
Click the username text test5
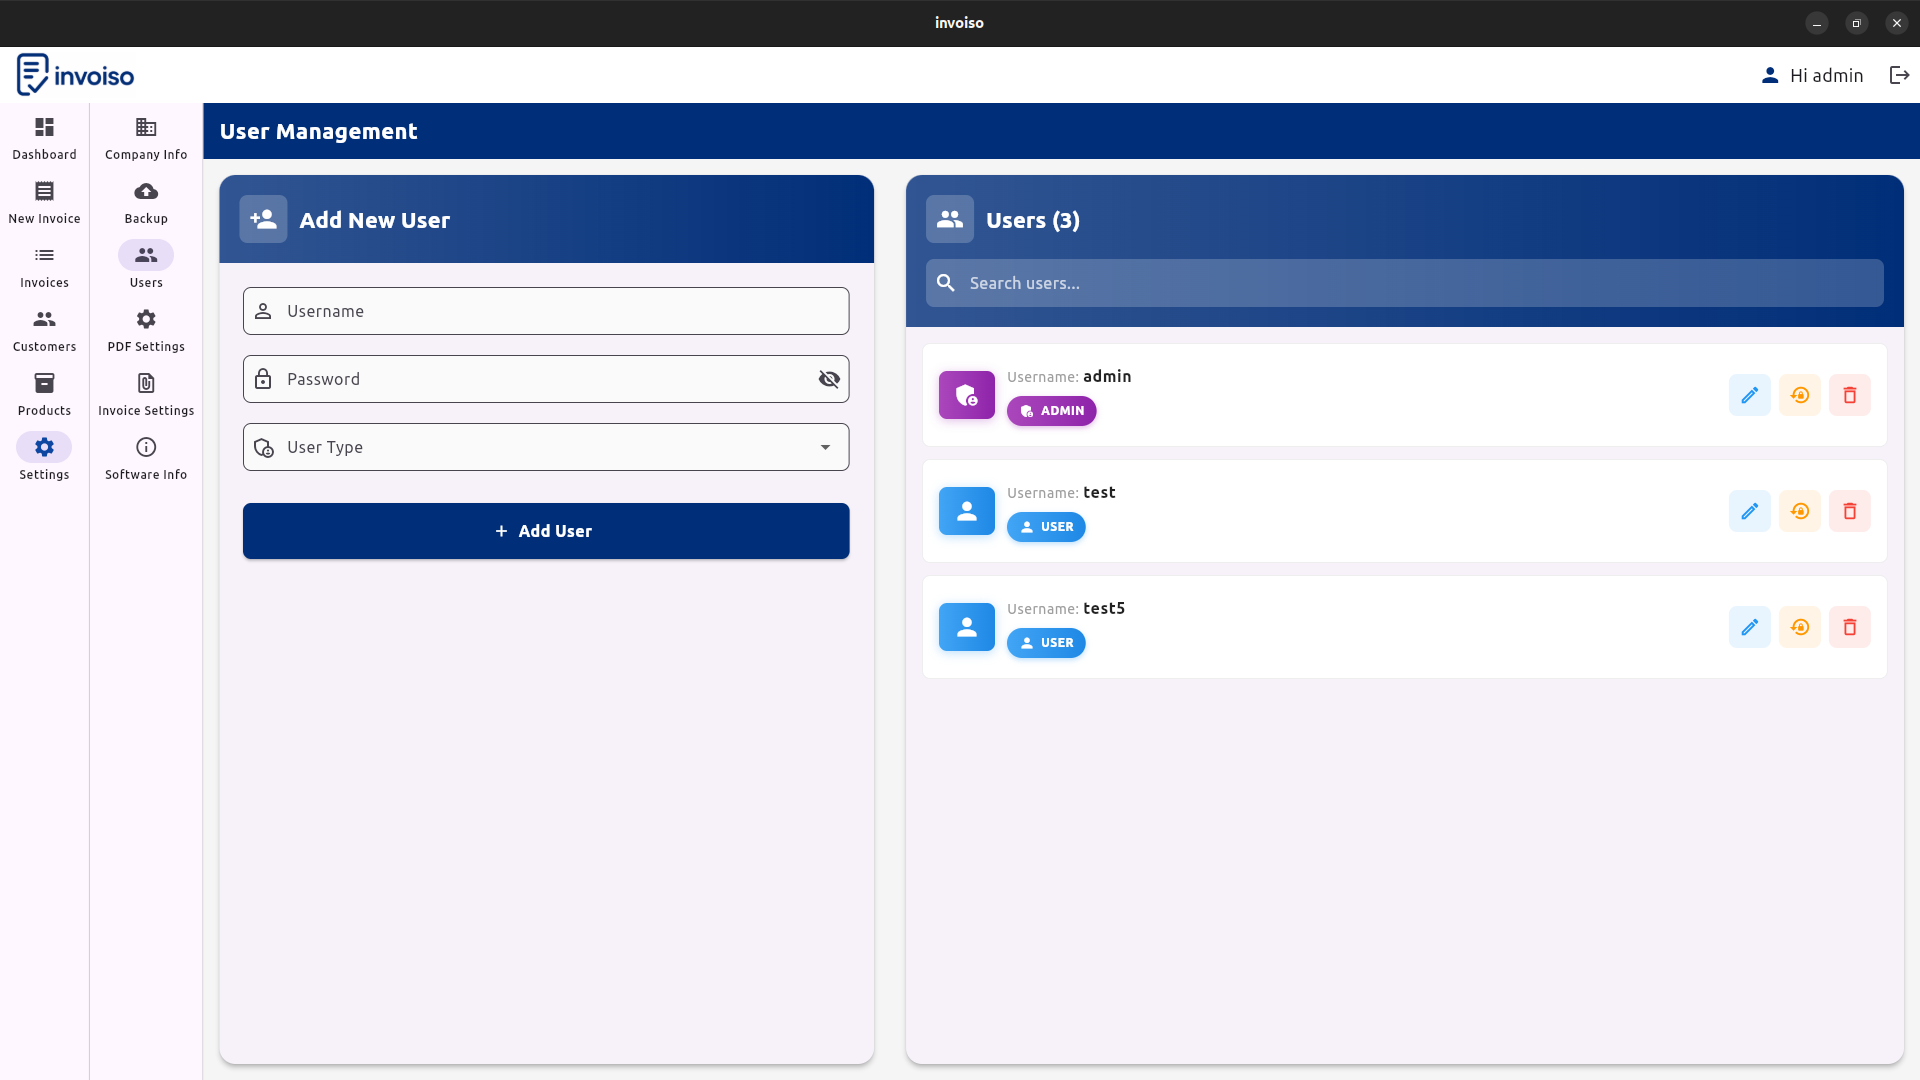point(1104,608)
